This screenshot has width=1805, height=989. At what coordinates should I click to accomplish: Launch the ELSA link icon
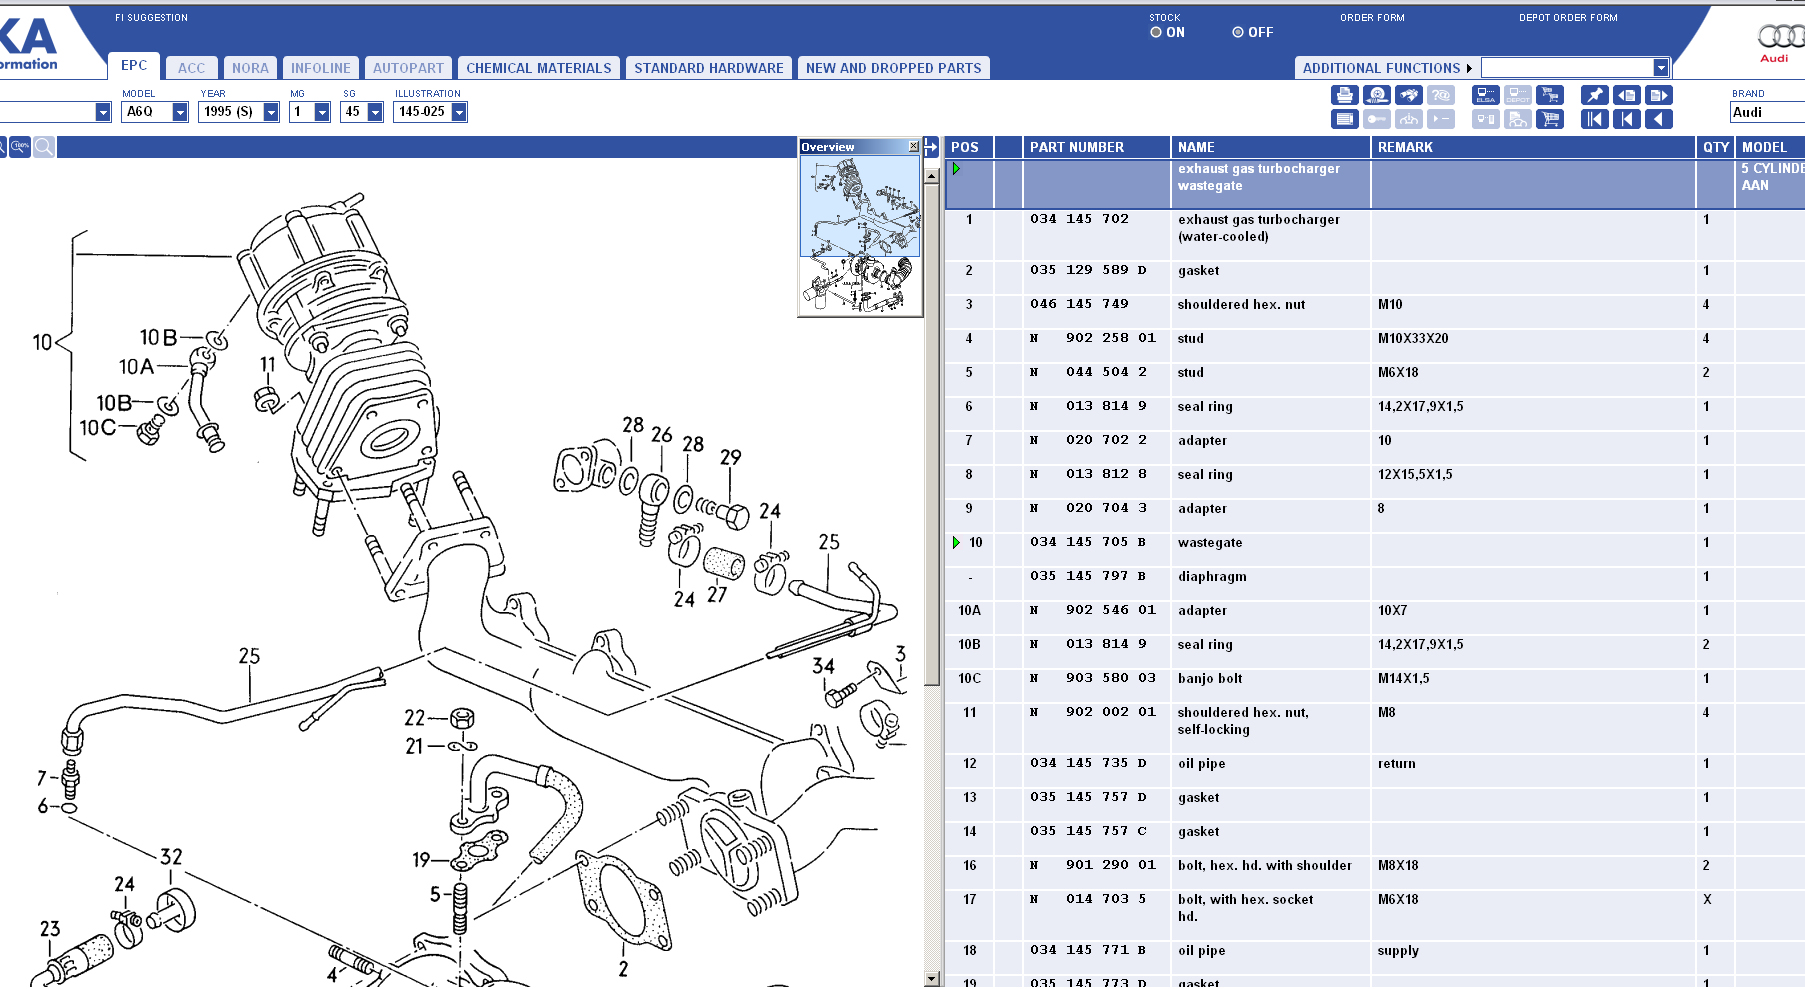1485,95
